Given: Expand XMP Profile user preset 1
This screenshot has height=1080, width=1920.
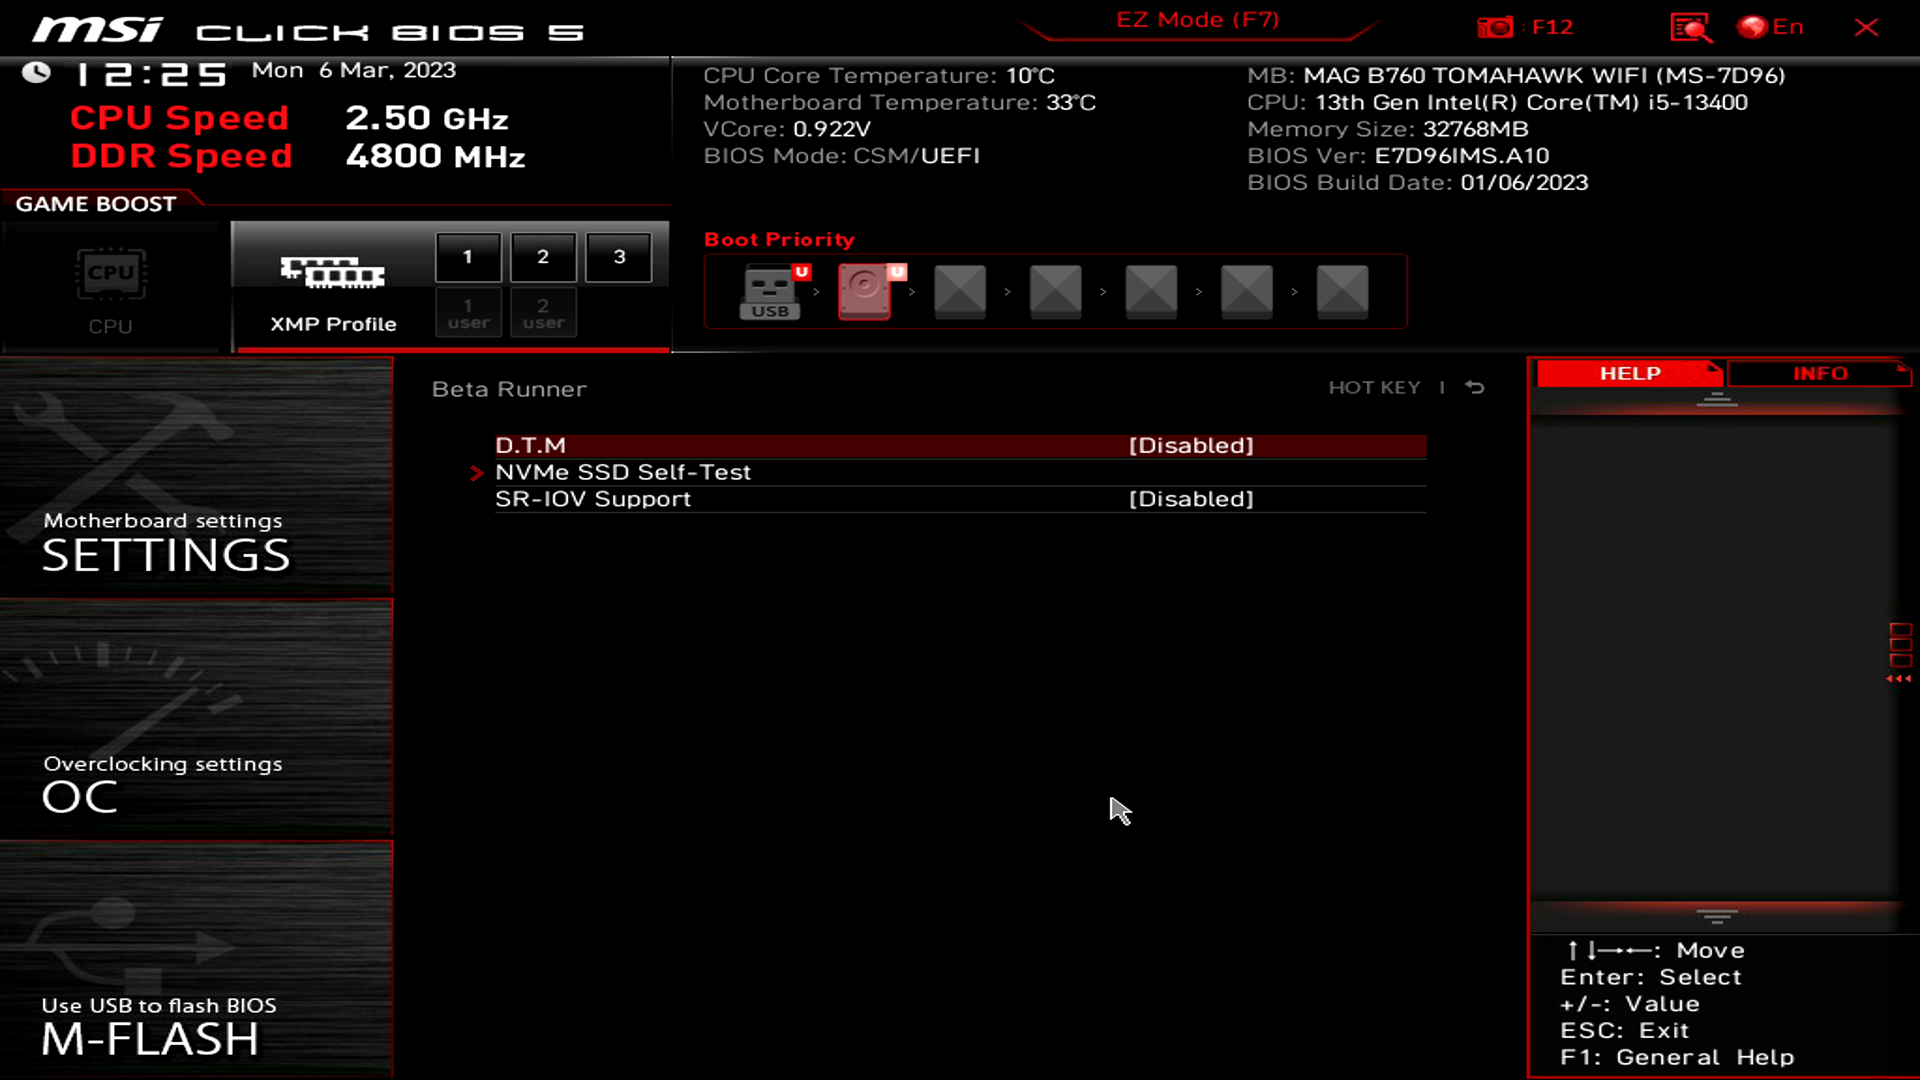Looking at the screenshot, I should pyautogui.click(x=468, y=313).
